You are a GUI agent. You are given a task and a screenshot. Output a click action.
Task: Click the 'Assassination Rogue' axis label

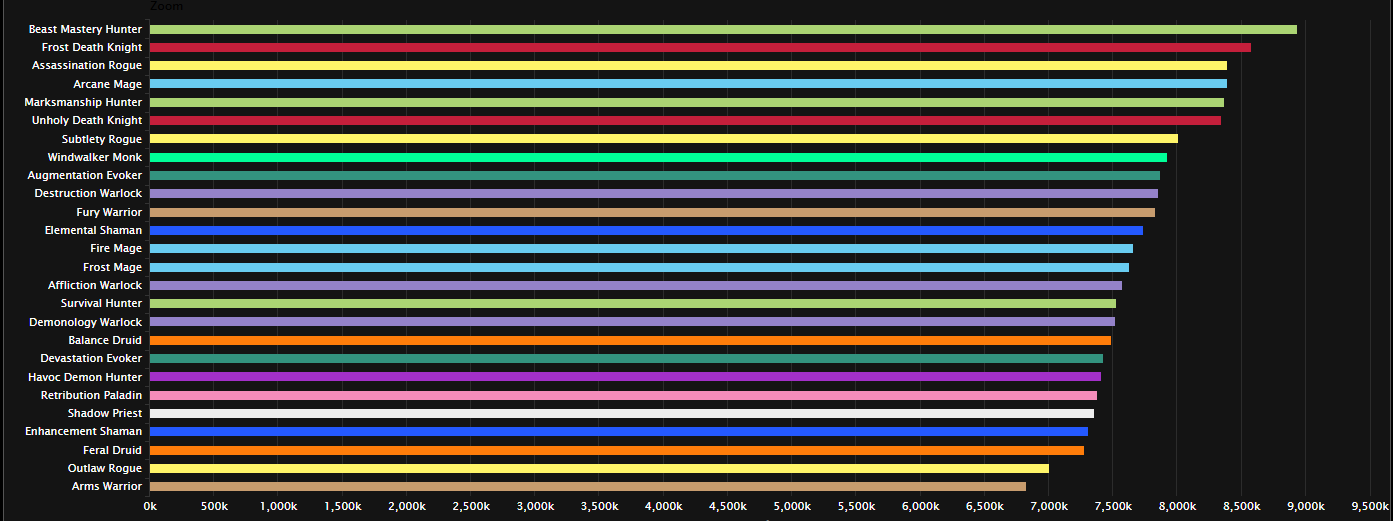pyautogui.click(x=87, y=65)
